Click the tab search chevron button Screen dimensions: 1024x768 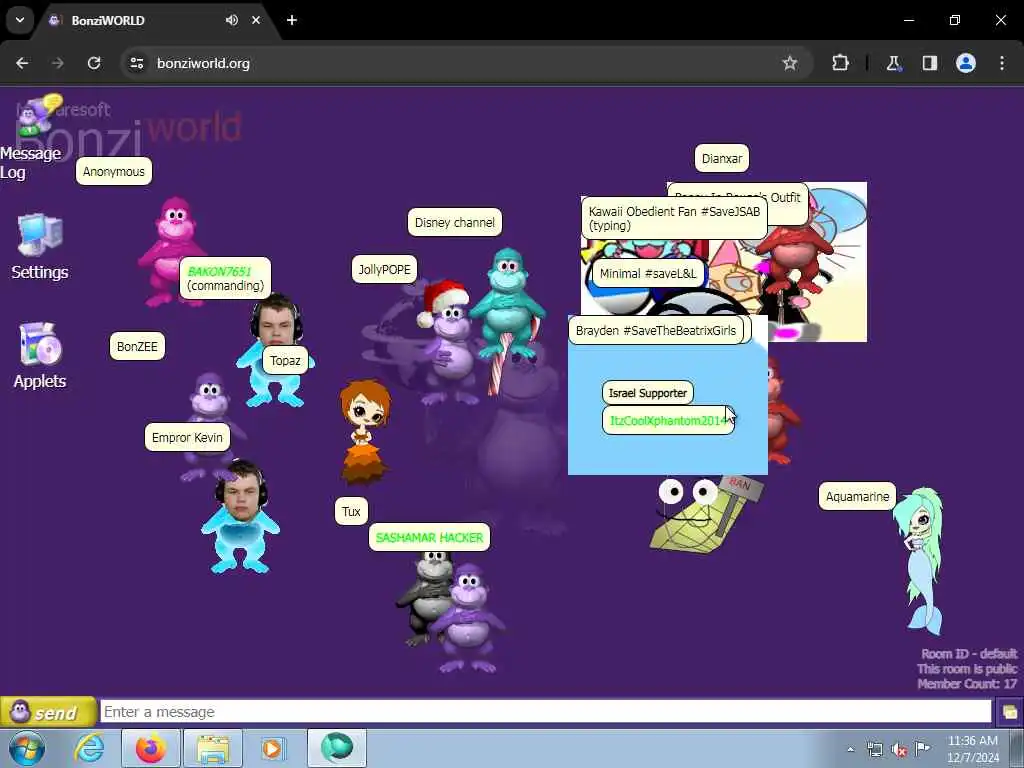[x=20, y=20]
